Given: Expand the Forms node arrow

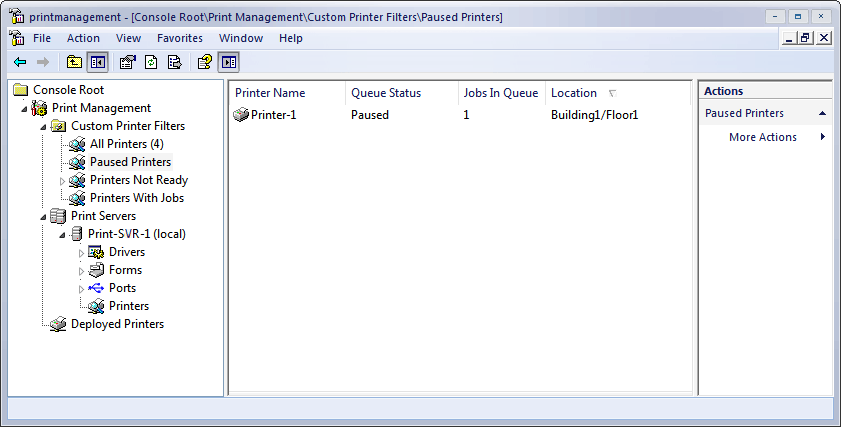Looking at the screenshot, I should (x=82, y=271).
